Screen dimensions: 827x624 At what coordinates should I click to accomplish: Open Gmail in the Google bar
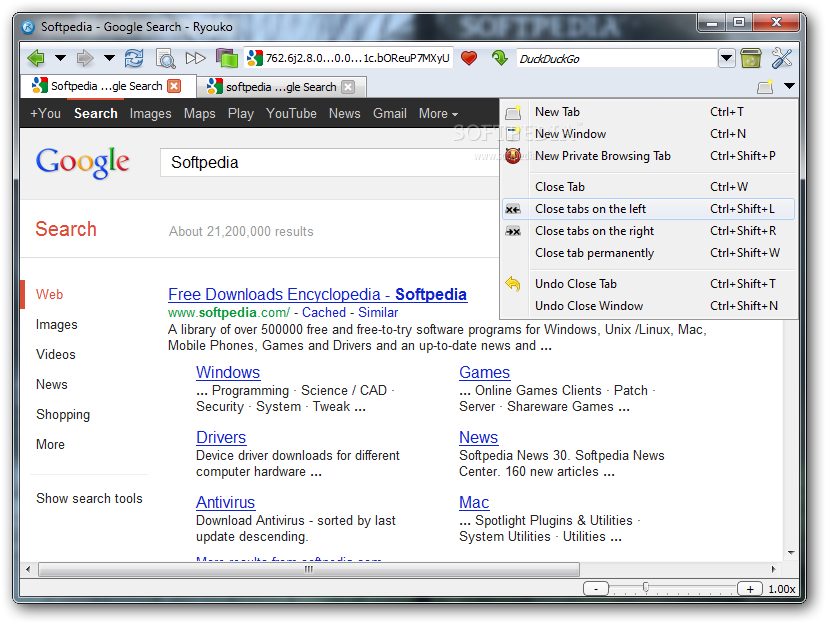click(390, 113)
